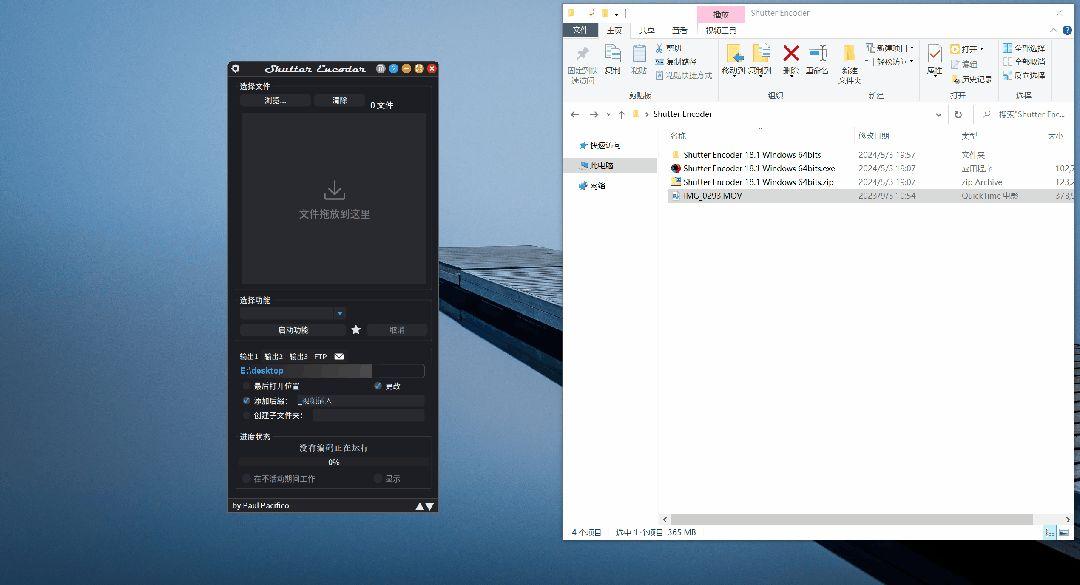Image resolution: width=1080 pixels, height=585 pixels.
Task: Click the Paste clipboard icon in Explorer ribbon
Action: [639, 54]
